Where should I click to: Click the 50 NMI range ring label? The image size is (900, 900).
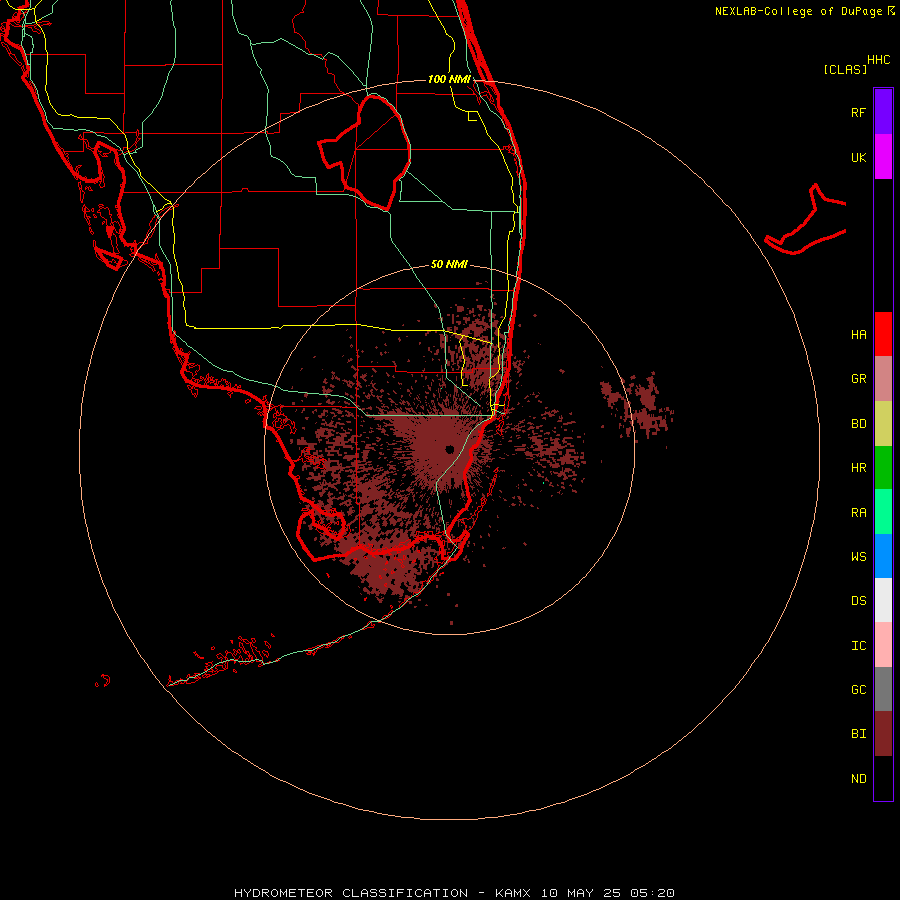click(449, 264)
